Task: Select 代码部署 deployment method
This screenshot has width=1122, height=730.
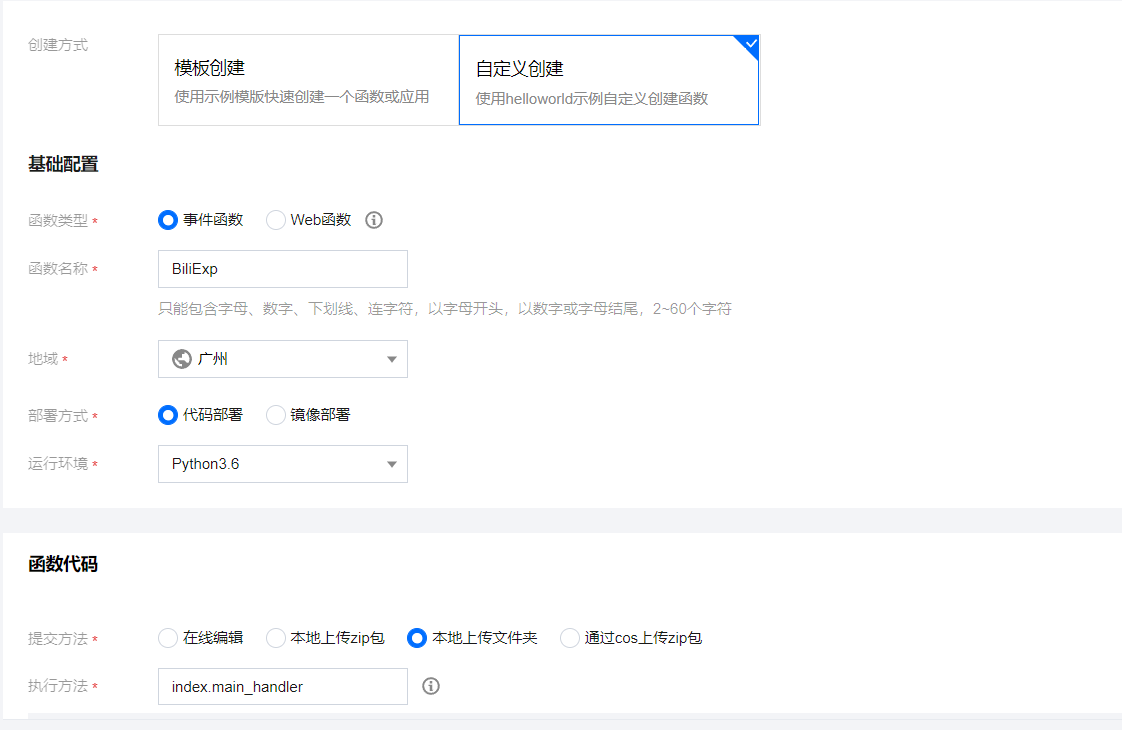Action: (x=167, y=415)
